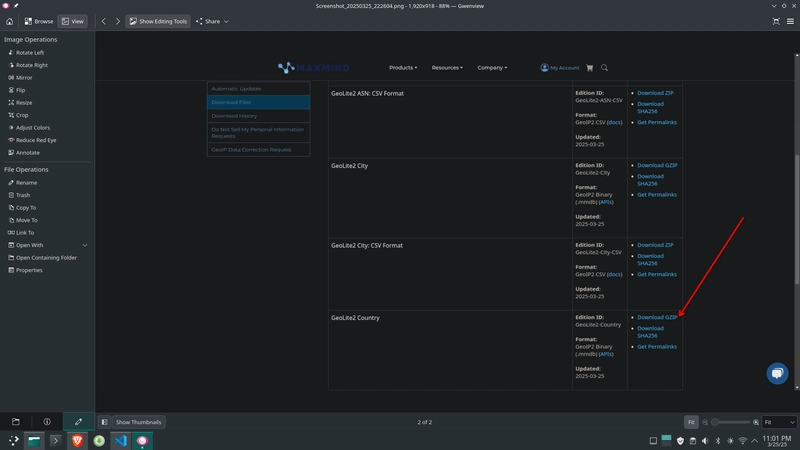Image resolution: width=800 pixels, height=450 pixels.
Task: Show file Properties
Action: click(25, 270)
